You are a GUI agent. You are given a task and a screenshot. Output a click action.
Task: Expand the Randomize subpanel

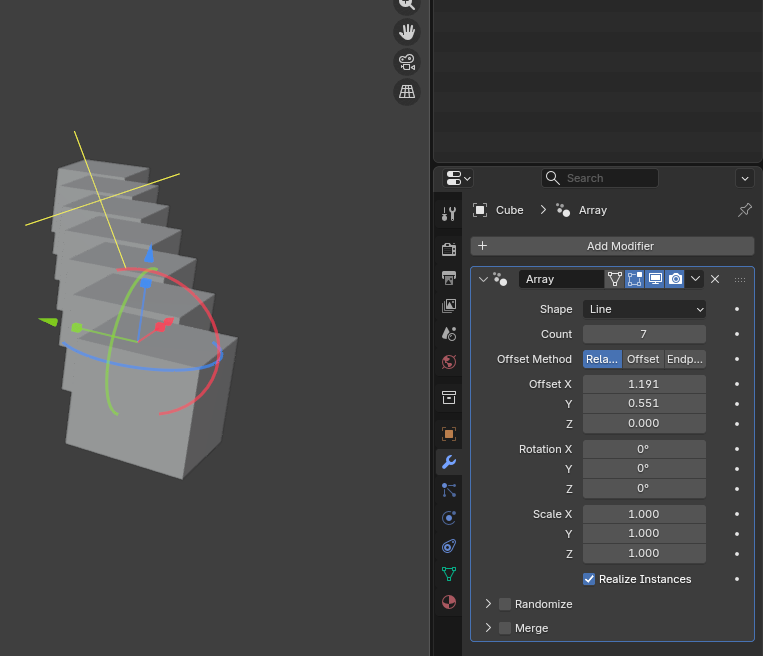point(488,604)
